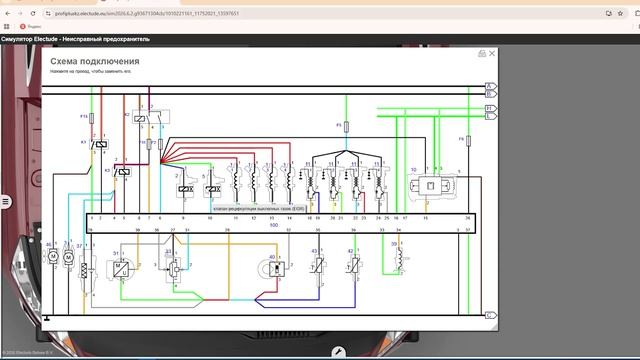Select the injector wired to ECU pin 13
Image resolution: width=640 pixels, height=360 pixels.
pos(271,182)
